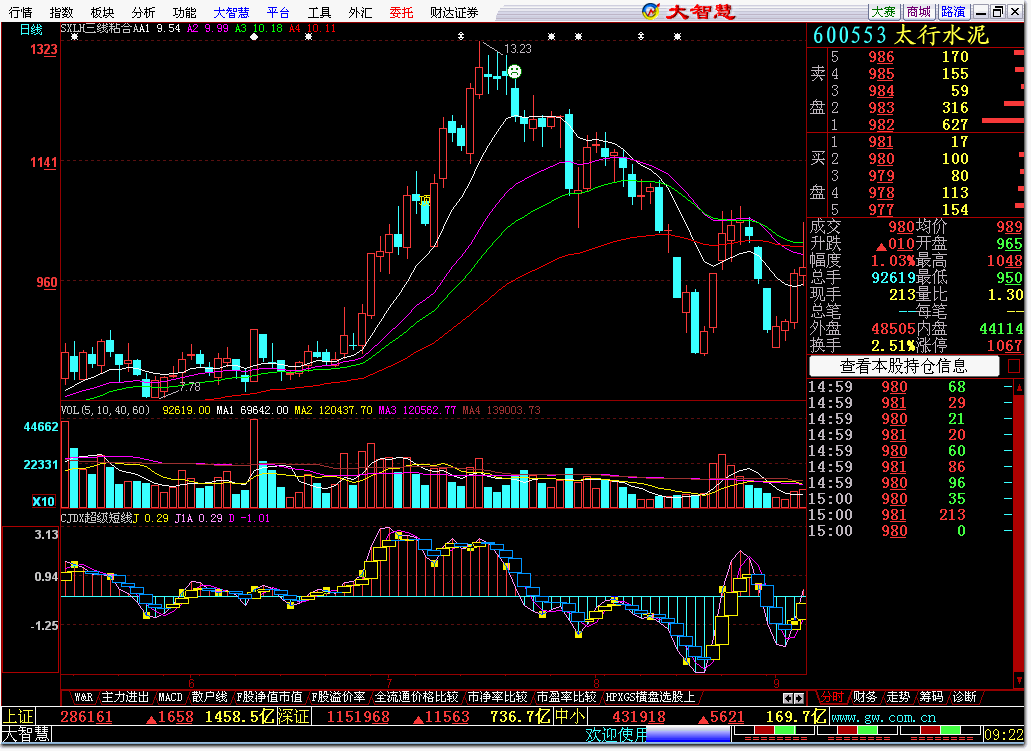
Task: Open the 指数 menu
Action: [61, 12]
